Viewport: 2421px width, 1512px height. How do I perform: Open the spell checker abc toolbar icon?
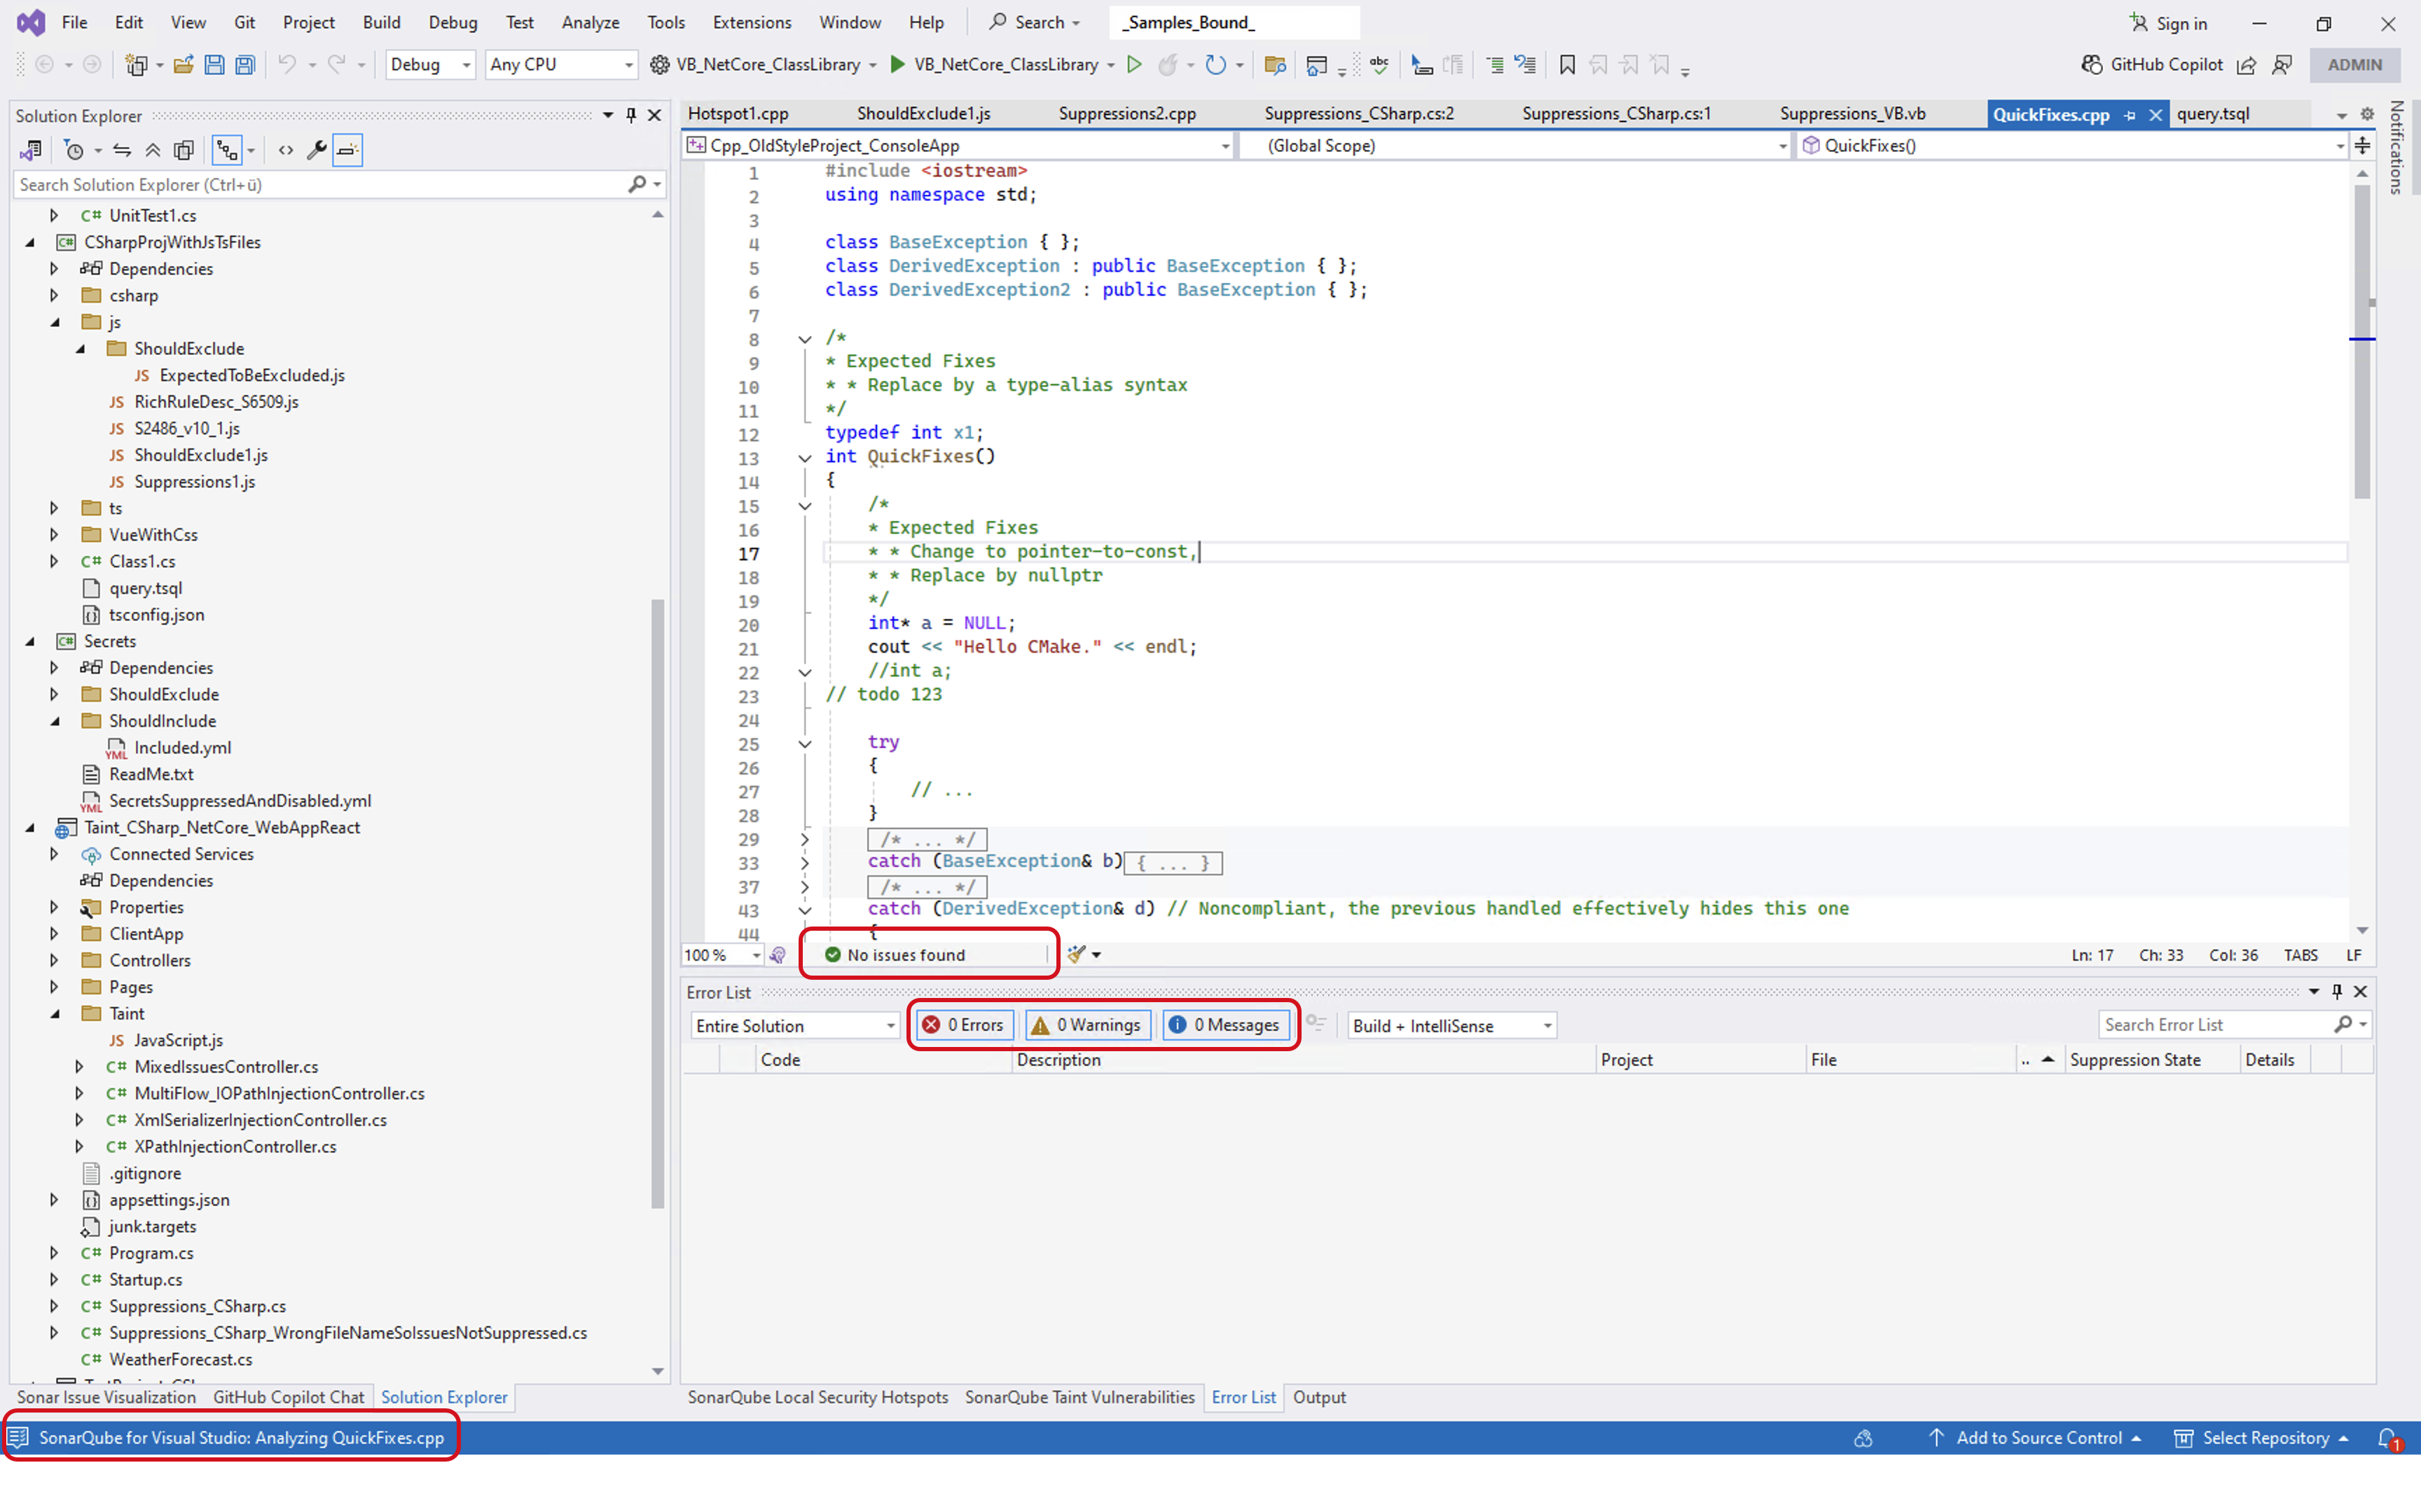tap(1380, 64)
